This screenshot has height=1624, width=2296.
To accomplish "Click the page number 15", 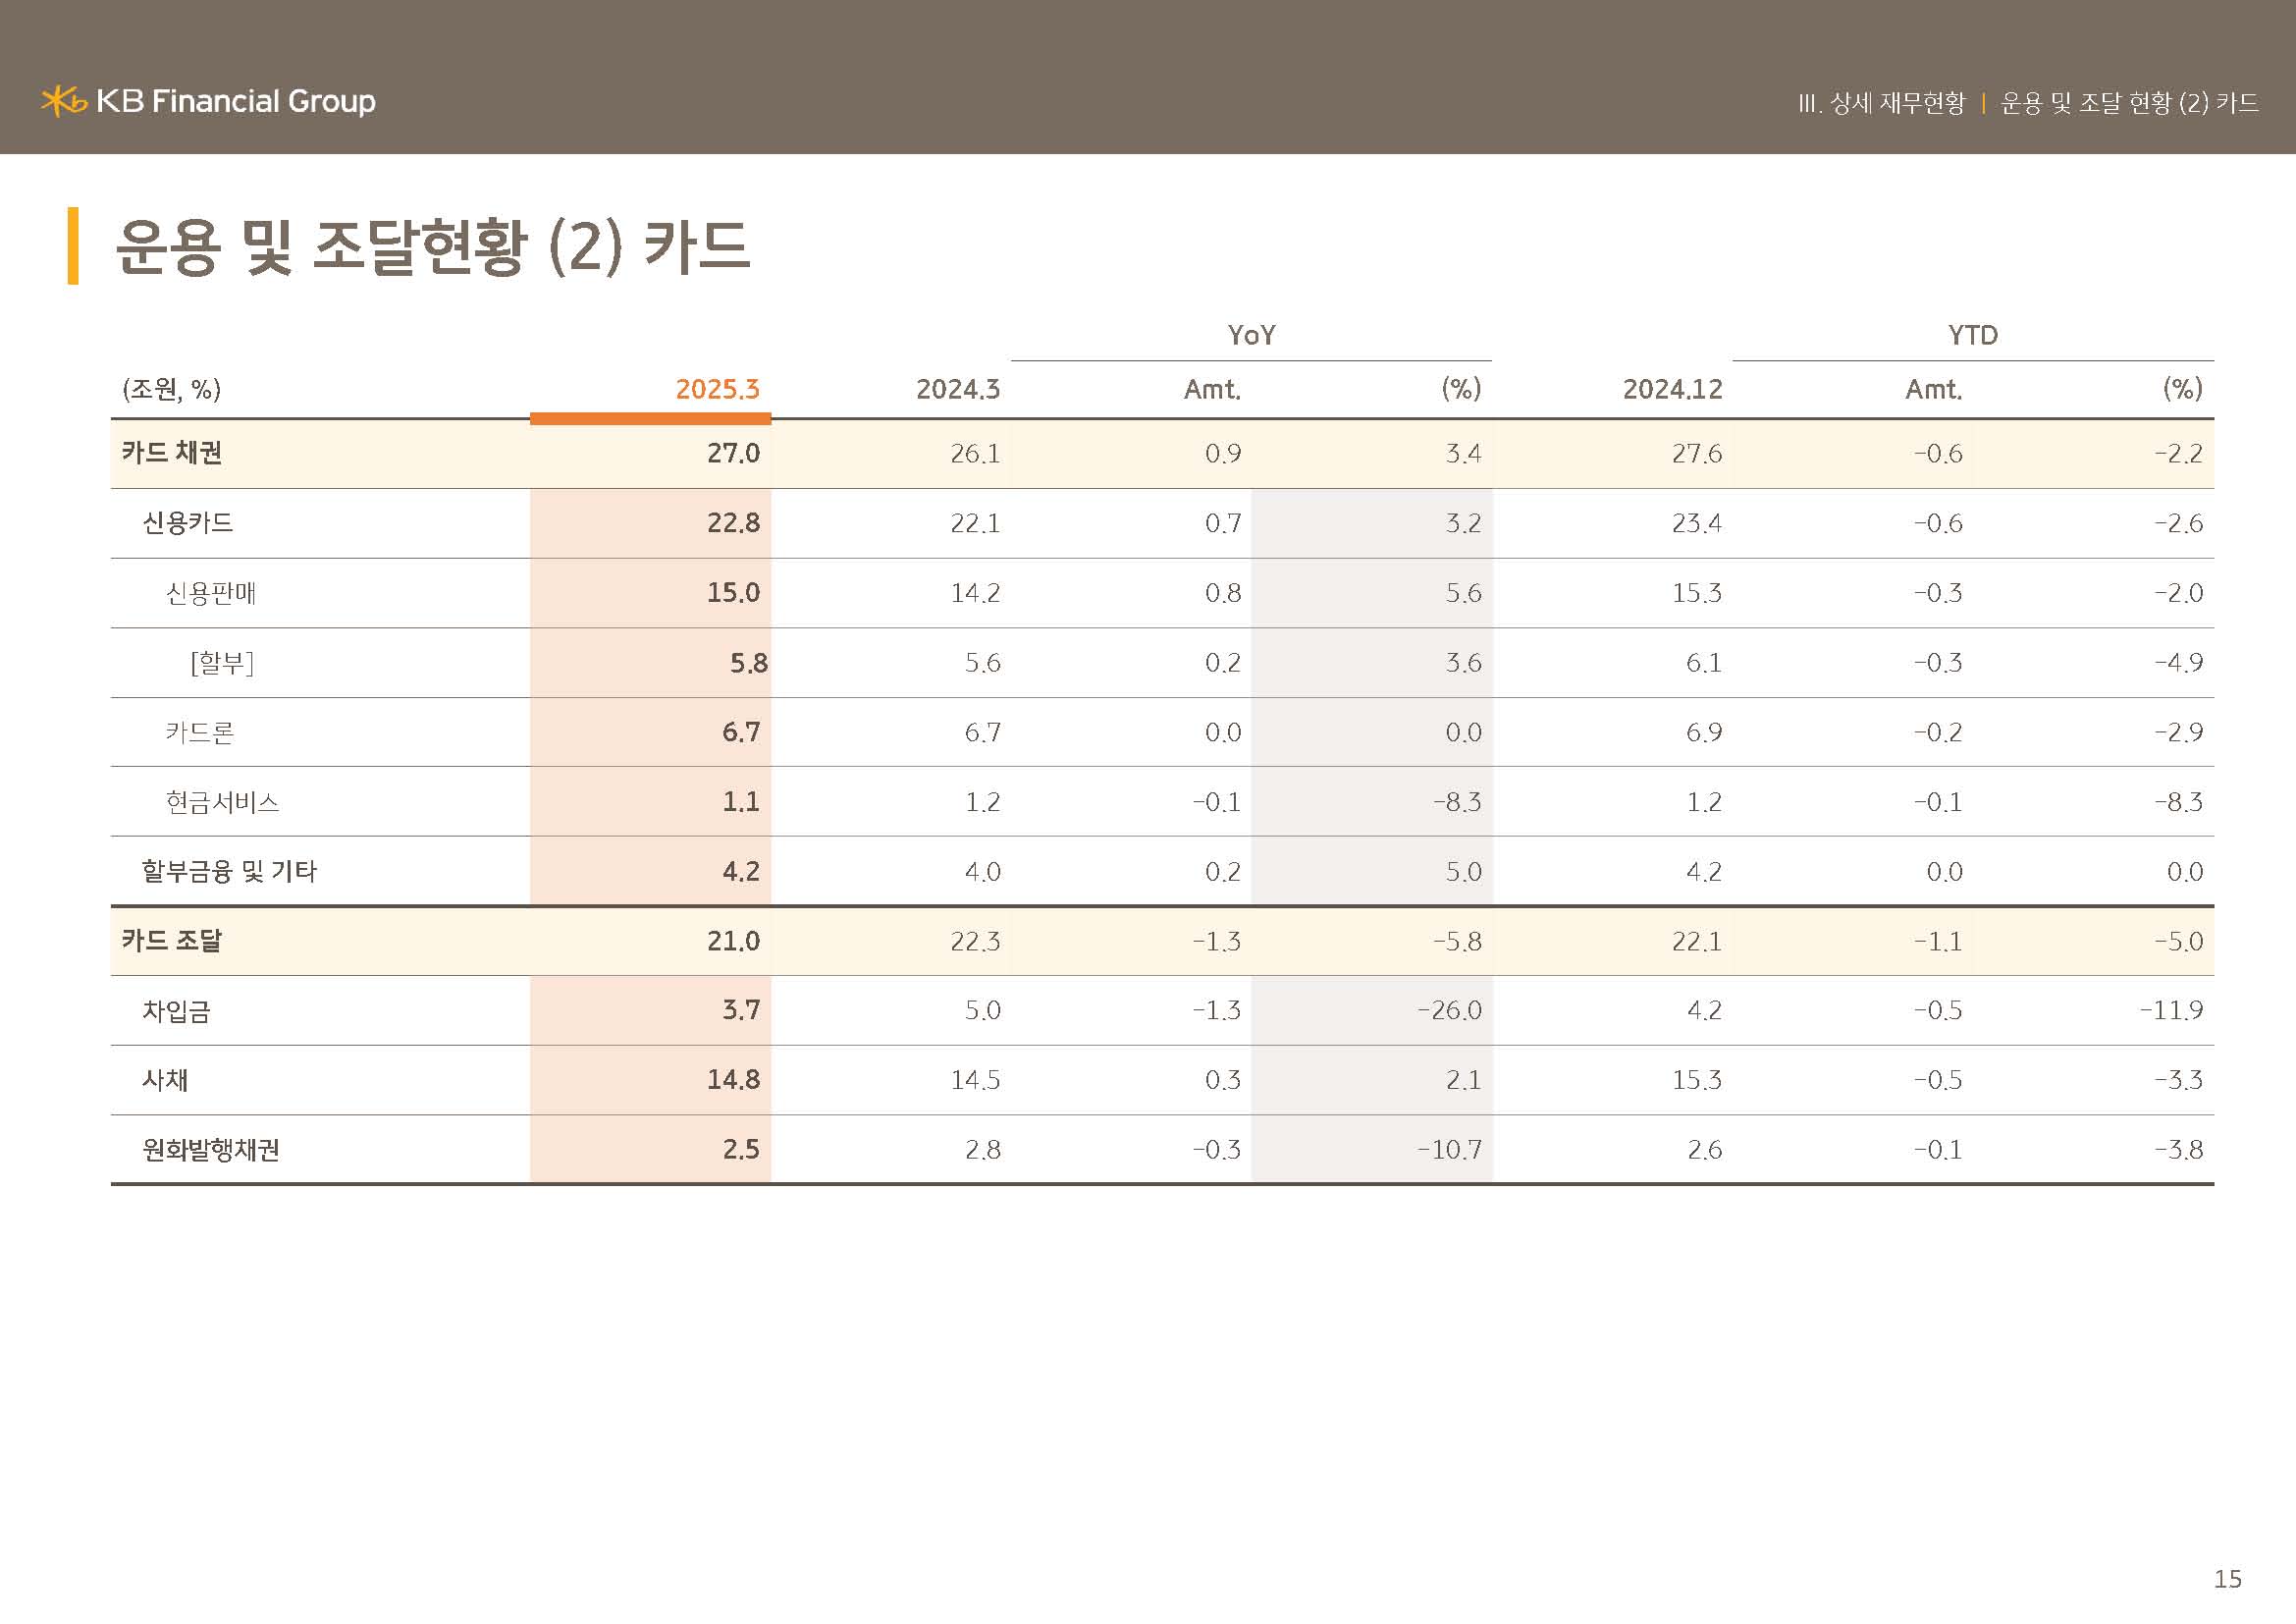I will pyautogui.click(x=2227, y=1579).
